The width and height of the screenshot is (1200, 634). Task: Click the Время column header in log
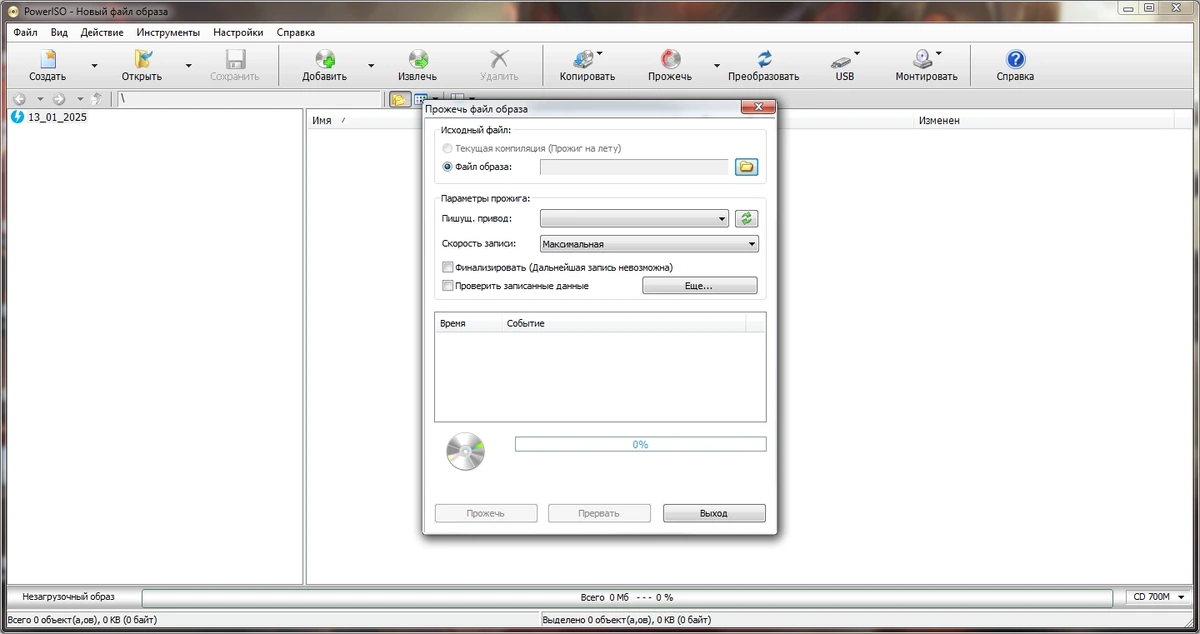pos(468,324)
